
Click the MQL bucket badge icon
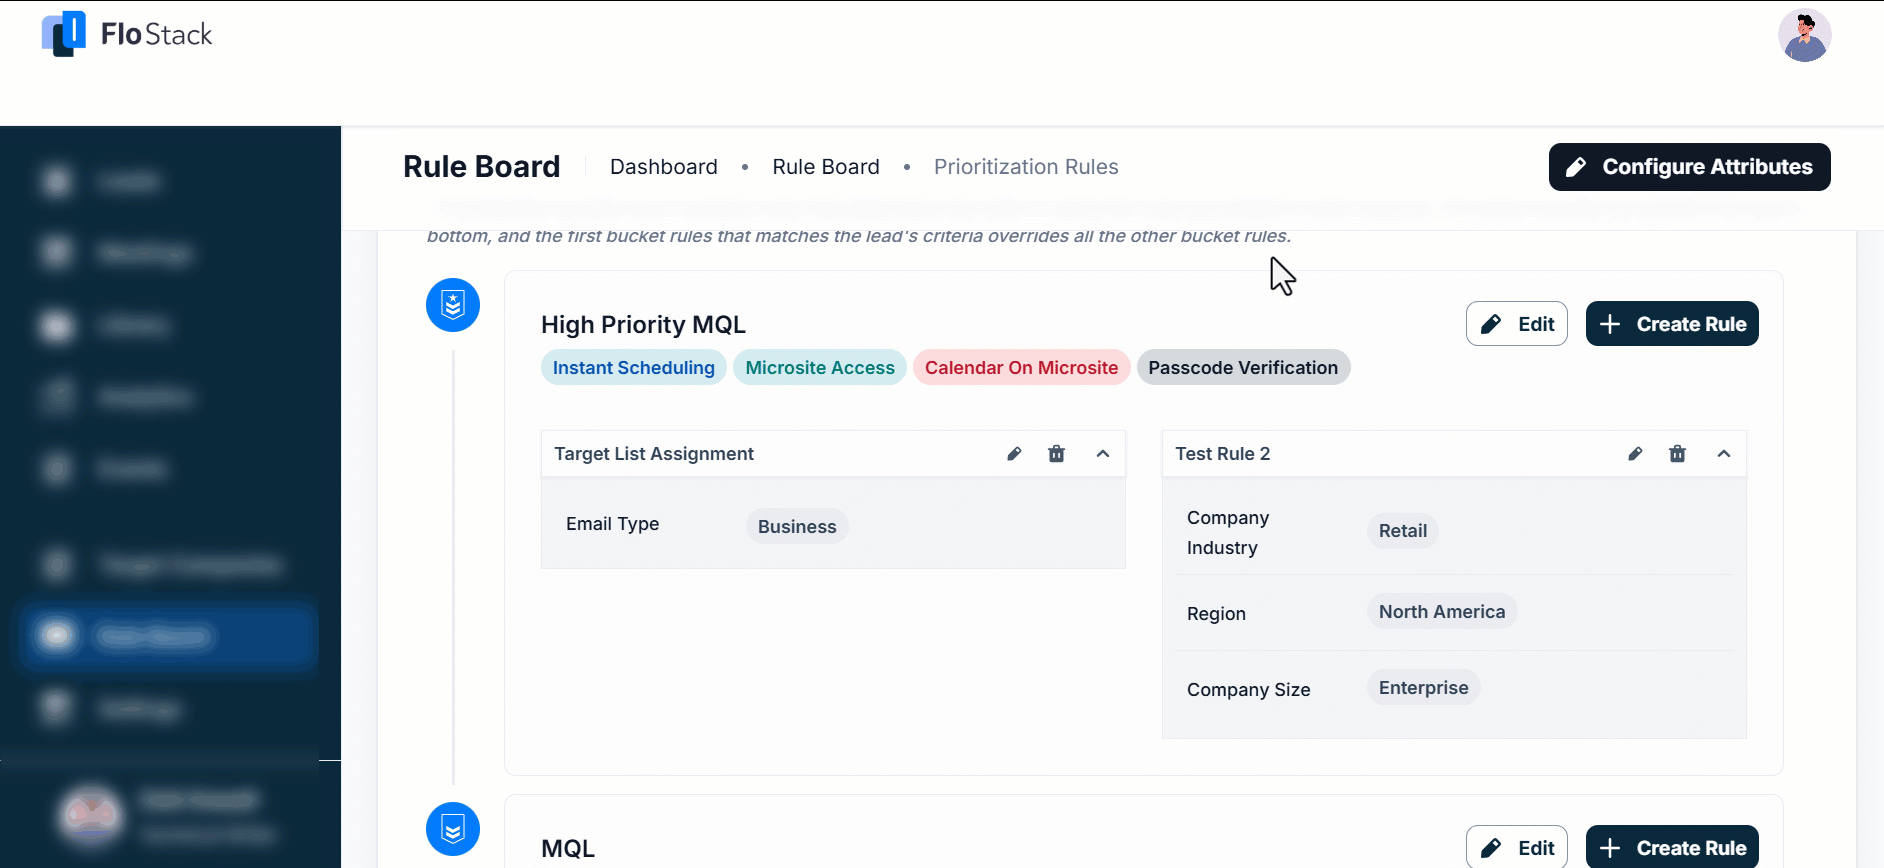click(x=453, y=829)
